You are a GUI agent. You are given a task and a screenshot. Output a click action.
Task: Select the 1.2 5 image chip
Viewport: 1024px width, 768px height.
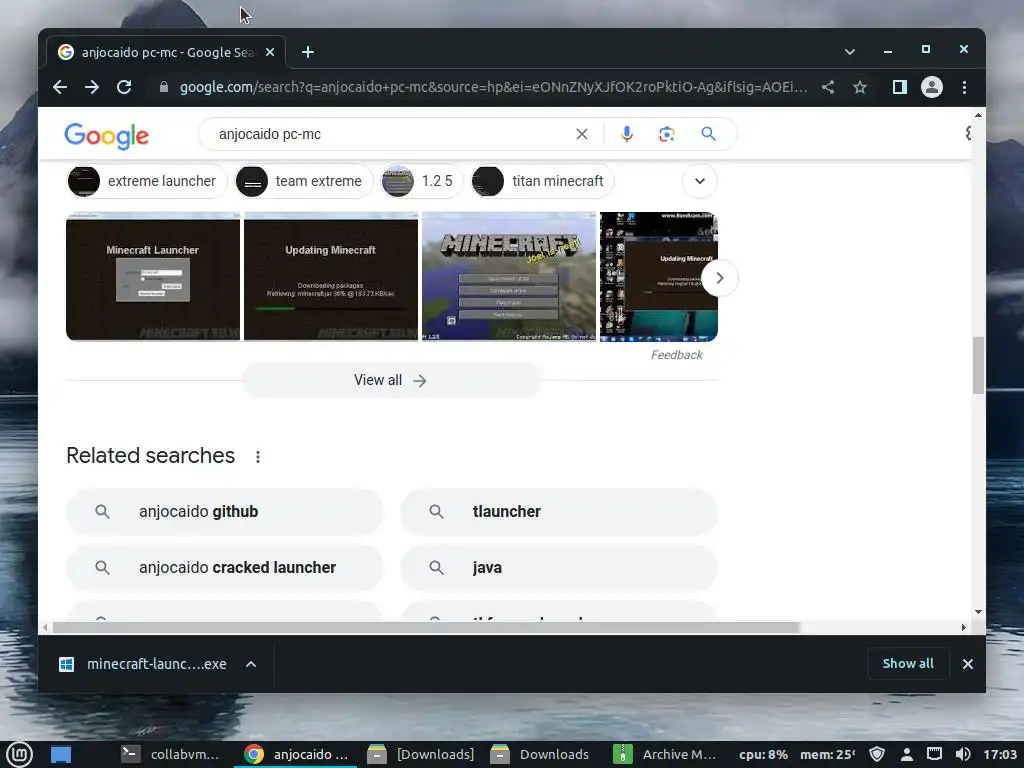pos(422,181)
